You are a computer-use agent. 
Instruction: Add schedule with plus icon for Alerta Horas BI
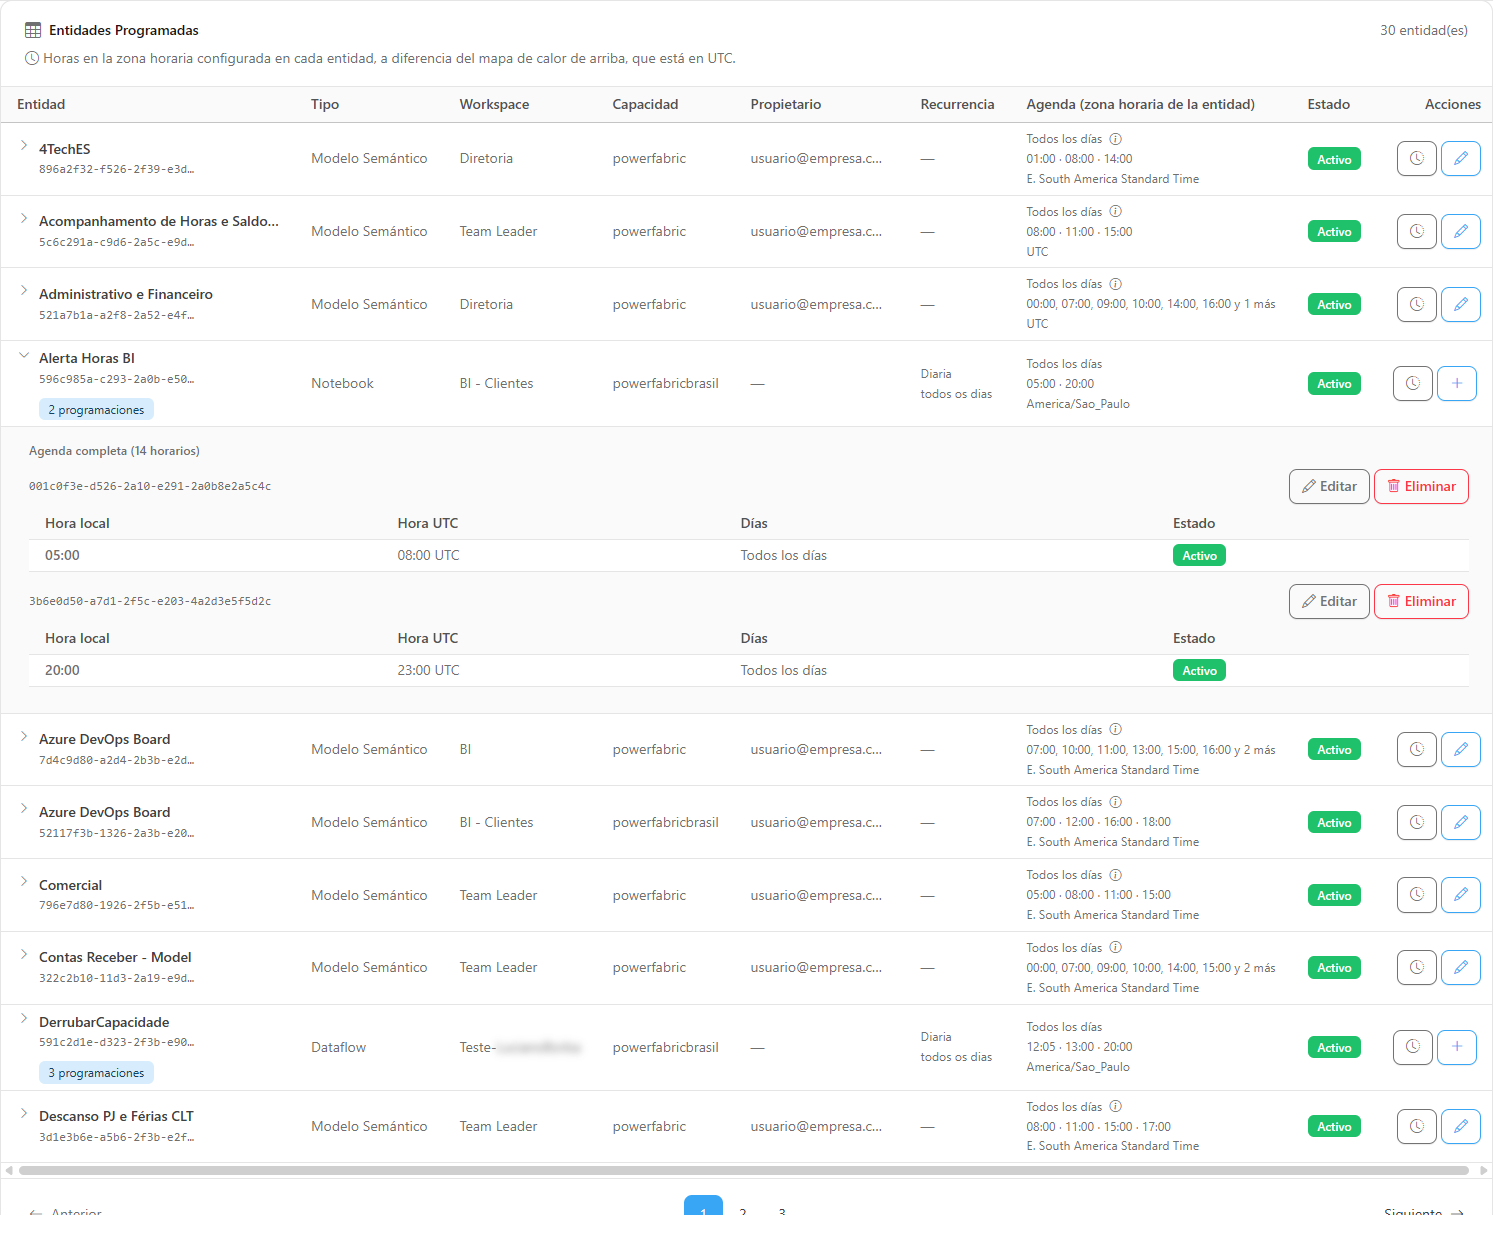[x=1456, y=383]
